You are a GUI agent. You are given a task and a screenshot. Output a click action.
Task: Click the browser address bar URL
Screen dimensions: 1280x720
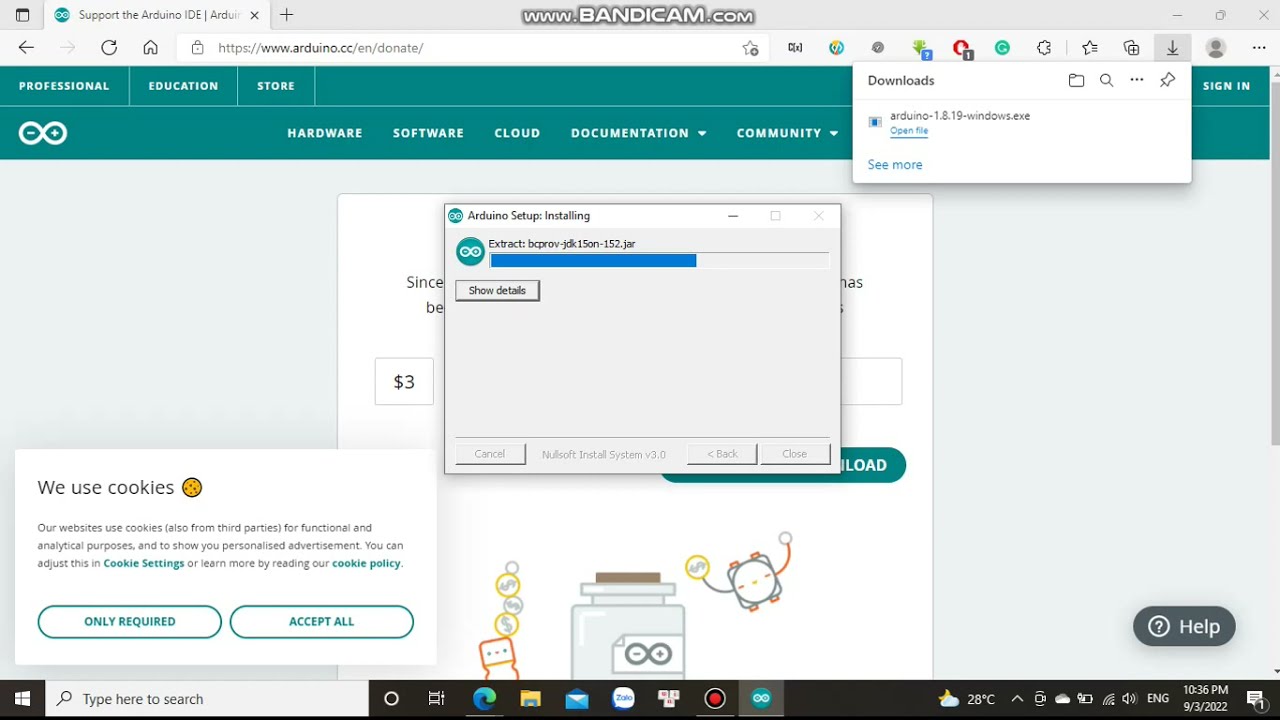(321, 48)
